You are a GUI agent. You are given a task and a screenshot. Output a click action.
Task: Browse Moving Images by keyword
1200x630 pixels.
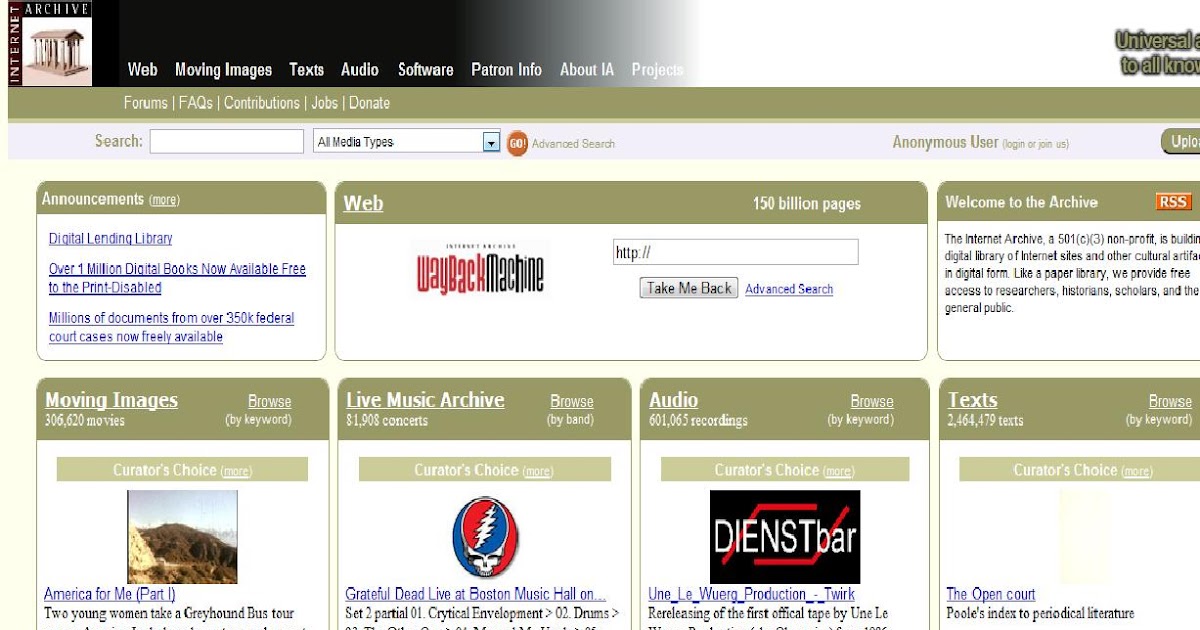pos(269,402)
